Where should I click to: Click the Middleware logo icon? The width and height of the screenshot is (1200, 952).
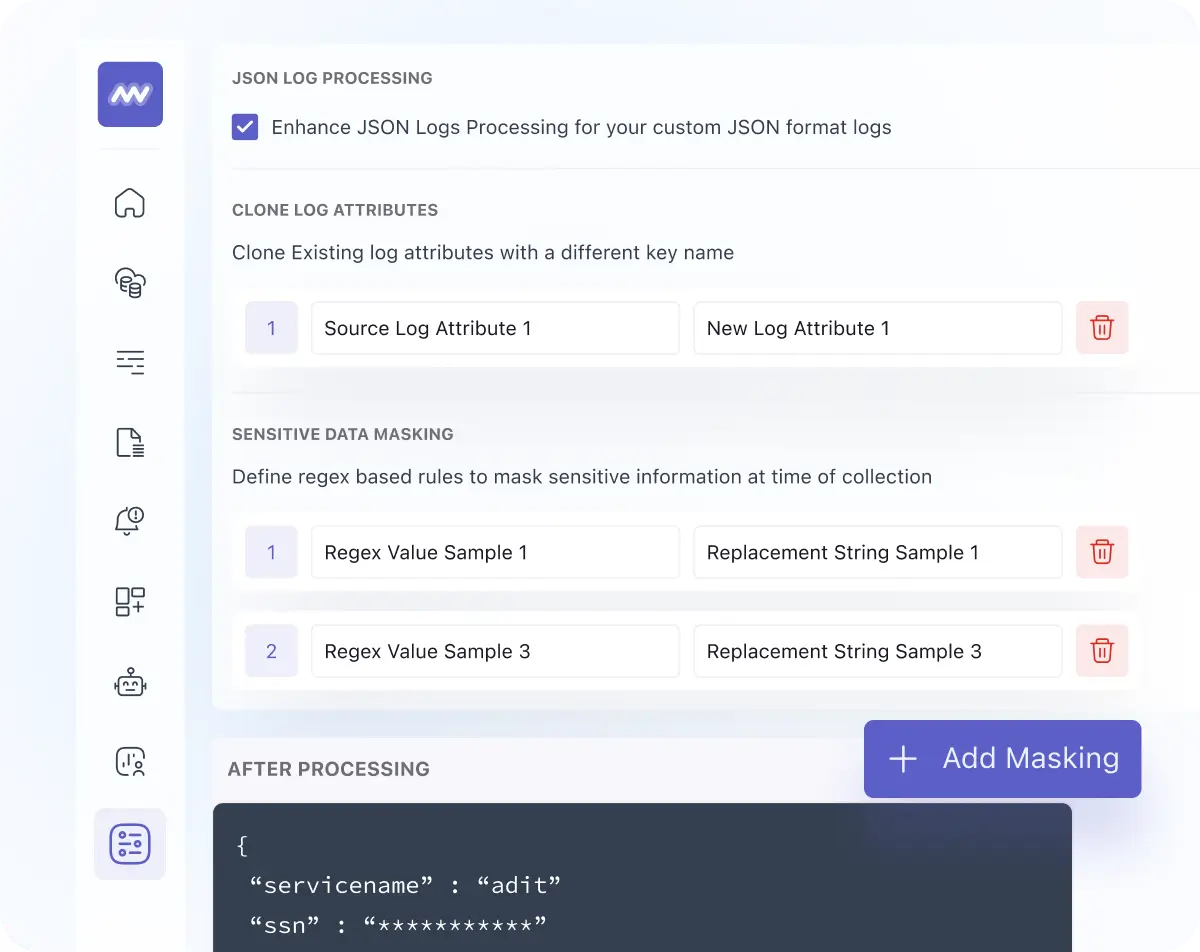[x=130, y=94]
